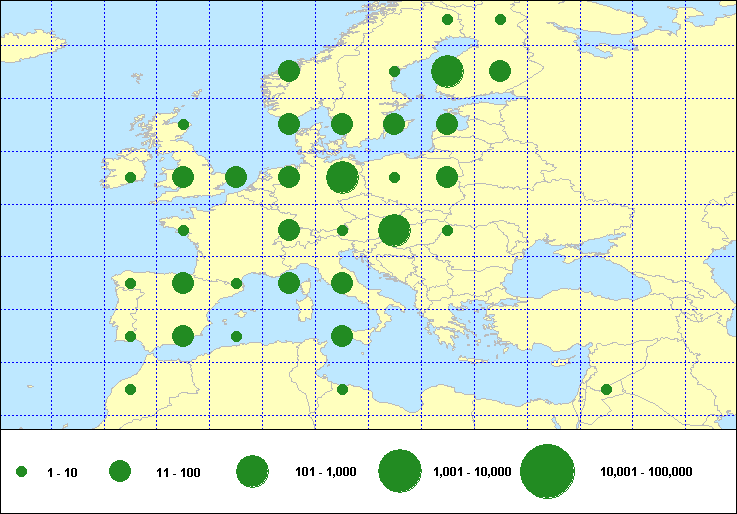Select the large marker over southern Finland
This screenshot has height=514, width=737.
pos(447,71)
